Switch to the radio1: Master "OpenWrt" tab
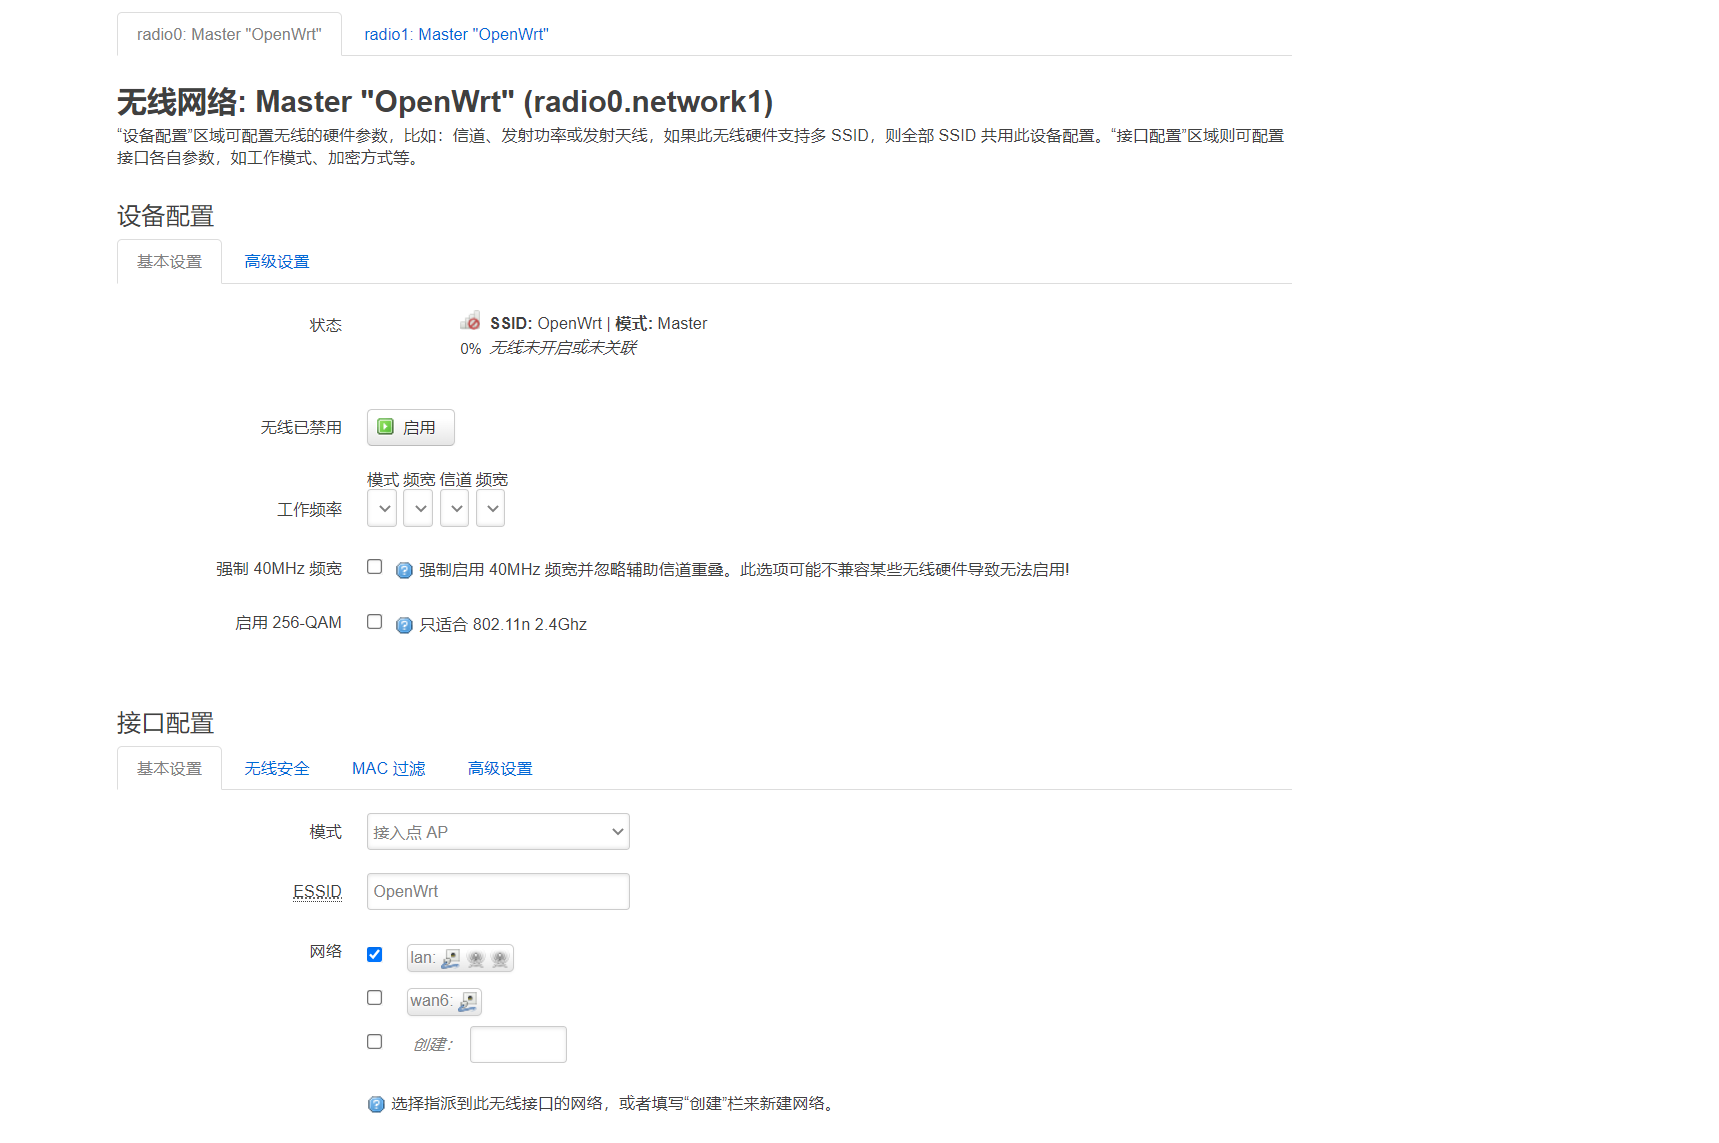The height and width of the screenshot is (1143, 1719). tap(456, 33)
